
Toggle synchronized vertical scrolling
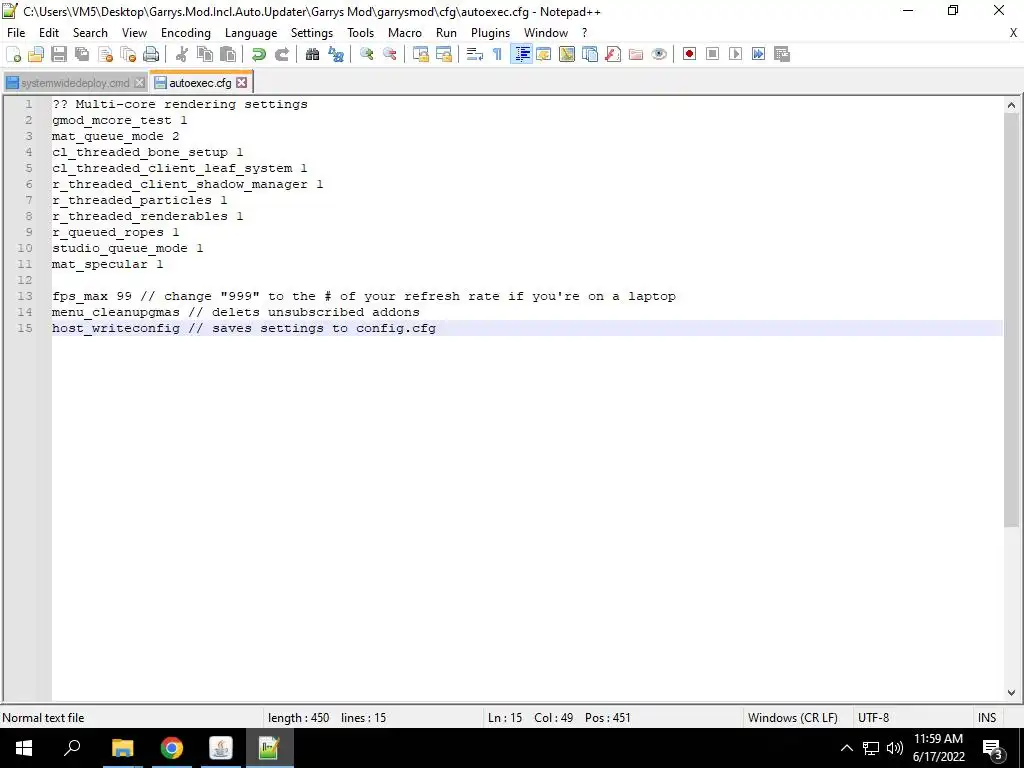(421, 54)
